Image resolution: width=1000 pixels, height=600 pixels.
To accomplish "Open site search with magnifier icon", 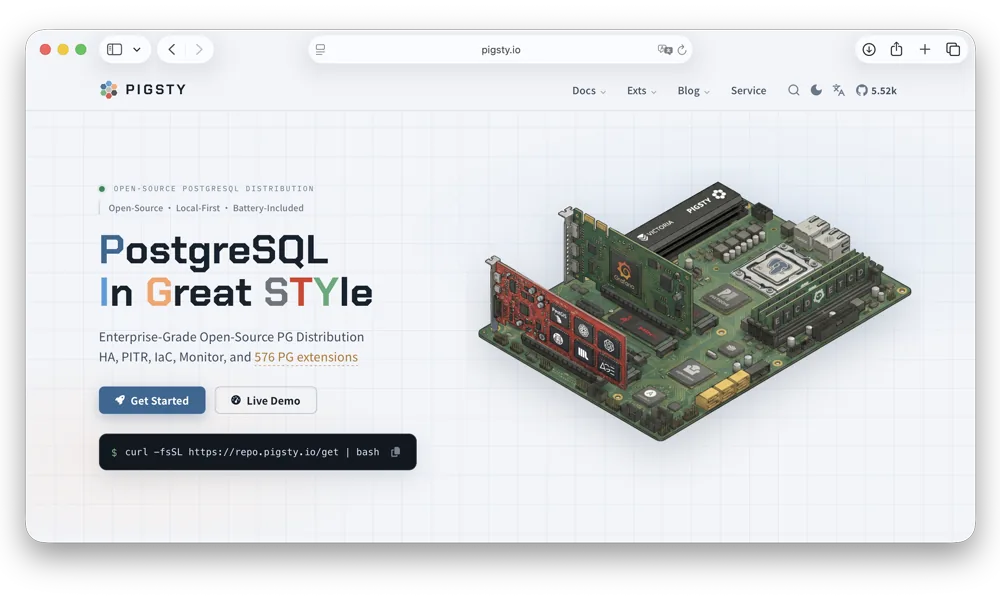I will pos(793,90).
